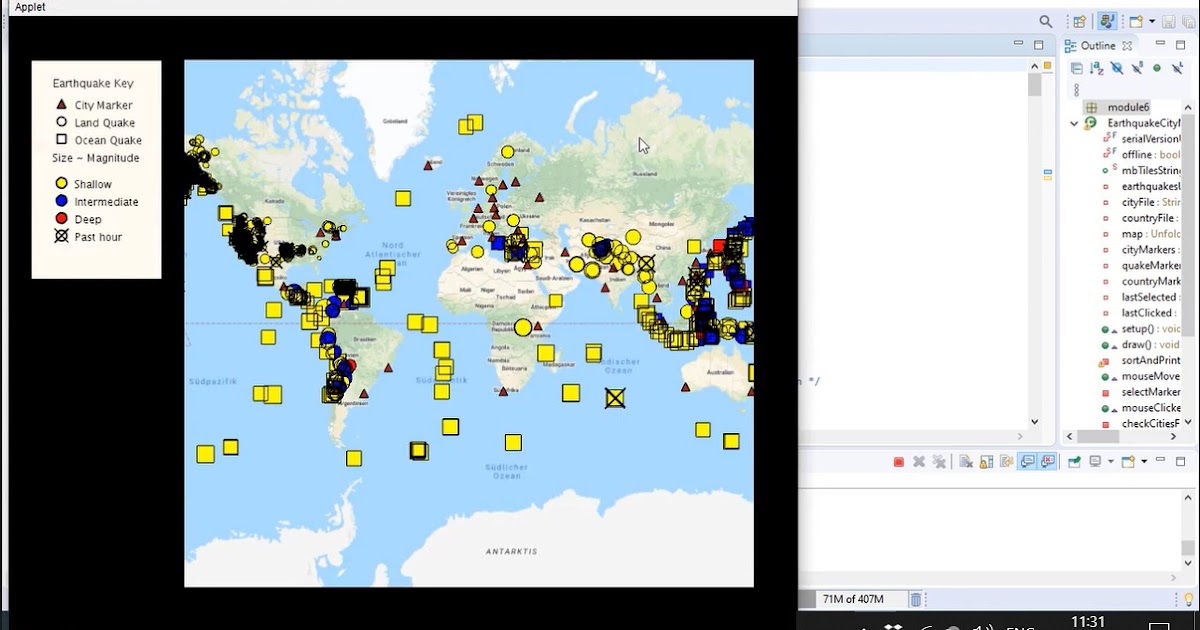
Task: Open the new wizard dropdown arrow
Action: tap(1152, 21)
